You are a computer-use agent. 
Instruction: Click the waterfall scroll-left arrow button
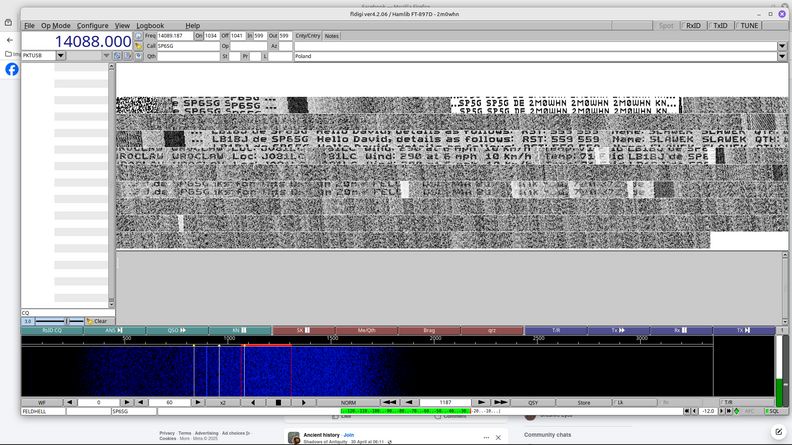(253, 403)
